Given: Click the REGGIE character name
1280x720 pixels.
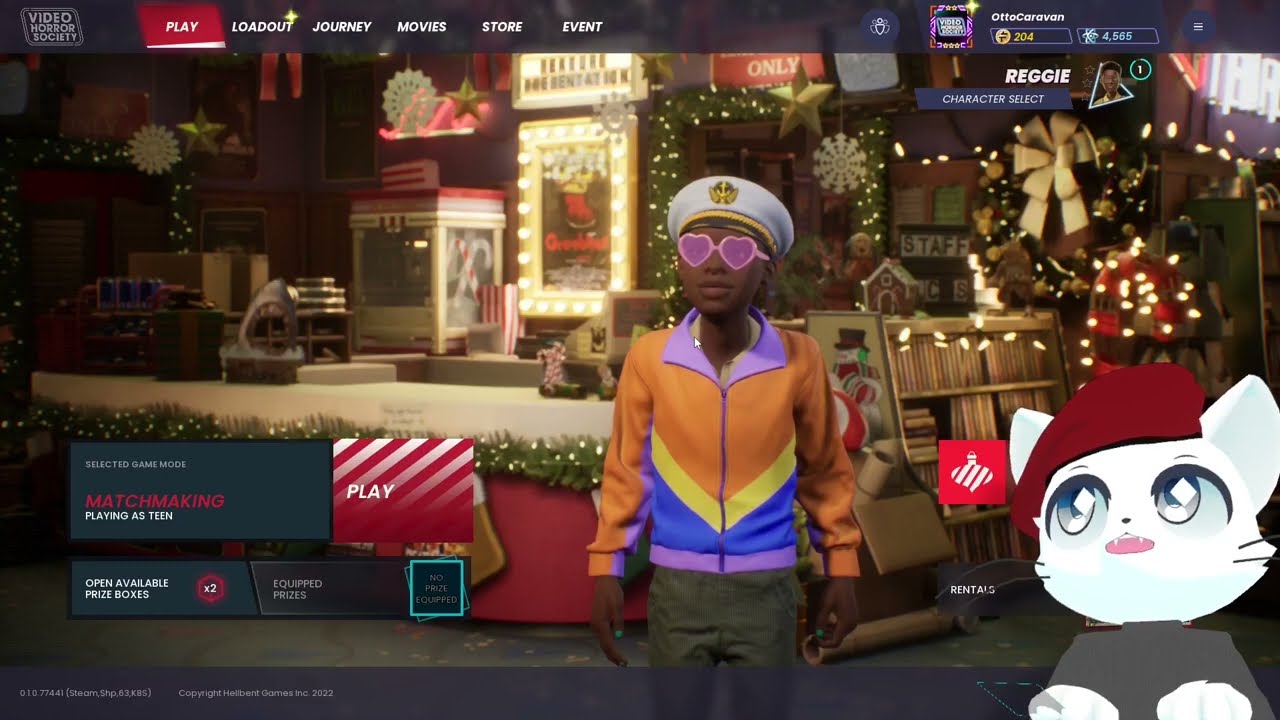Looking at the screenshot, I should 1037,76.
